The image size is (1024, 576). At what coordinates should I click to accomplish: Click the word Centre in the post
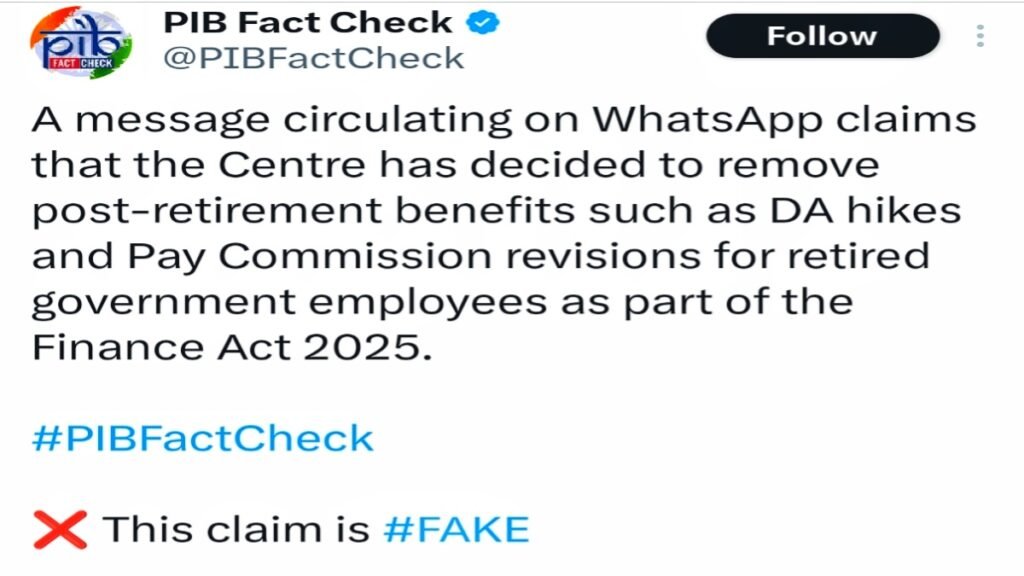click(291, 165)
